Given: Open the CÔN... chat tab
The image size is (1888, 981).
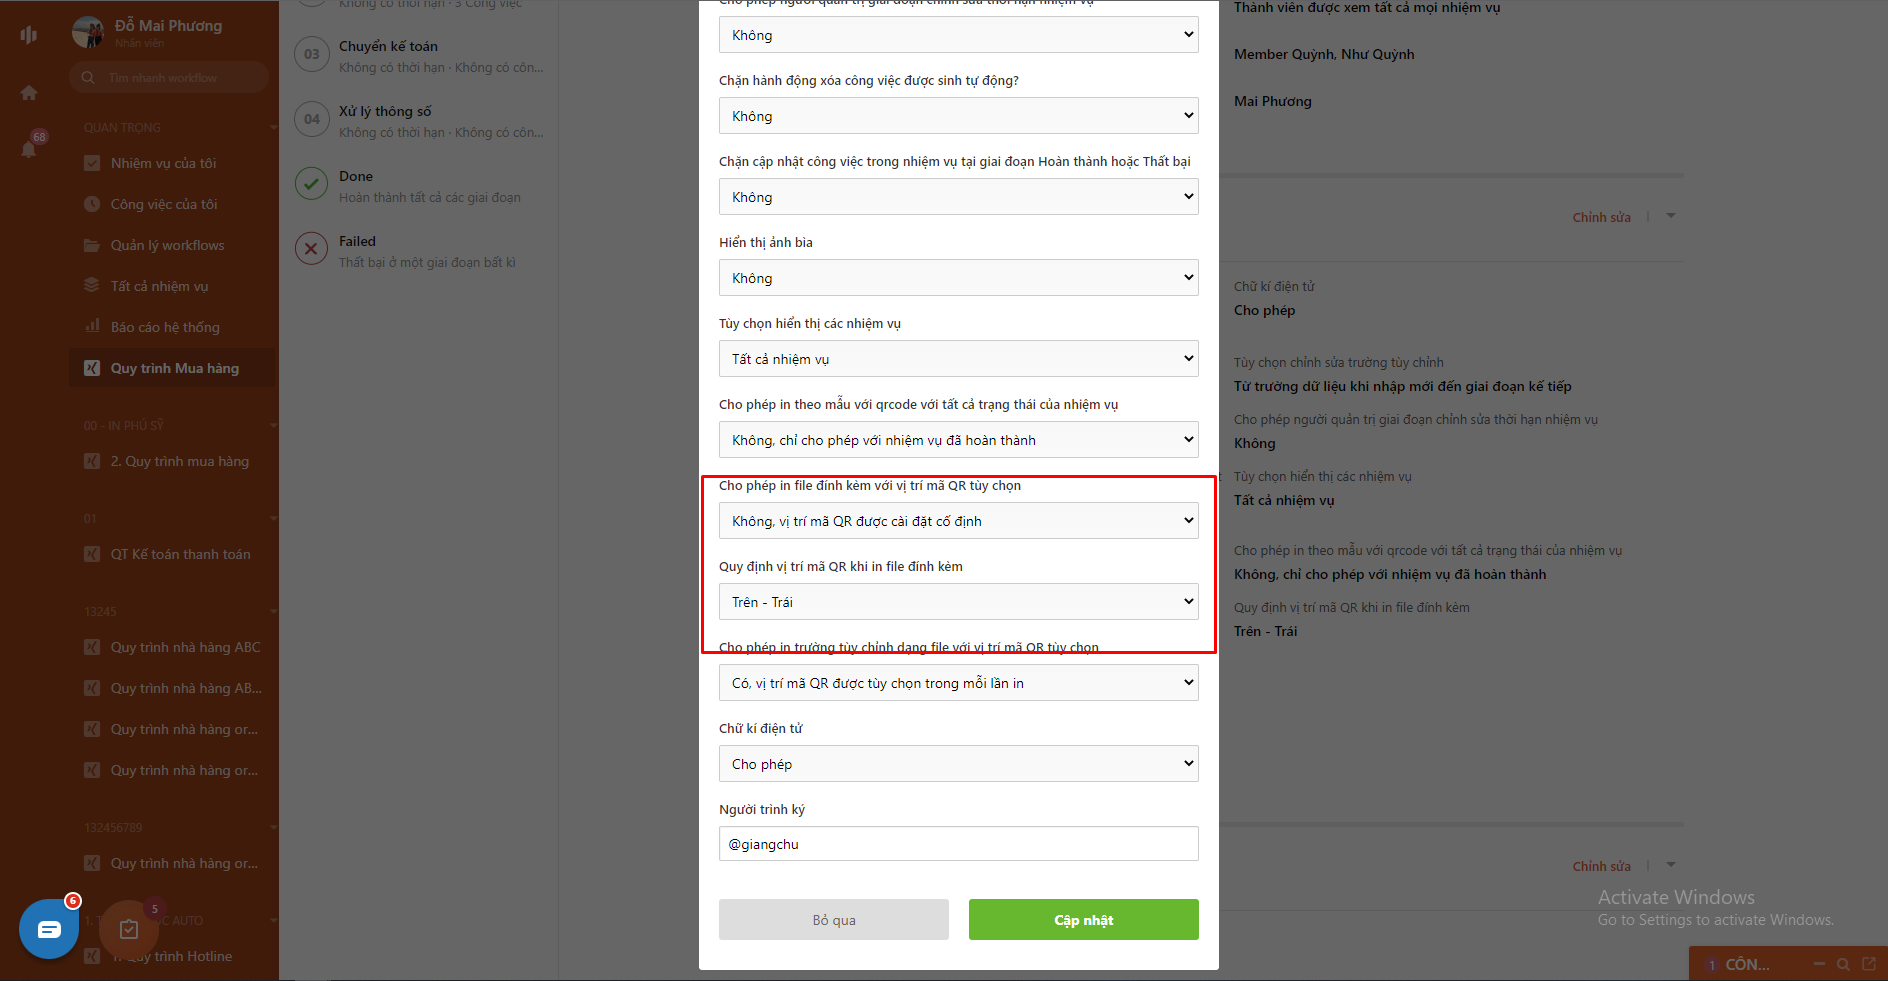Looking at the screenshot, I should point(1747,964).
